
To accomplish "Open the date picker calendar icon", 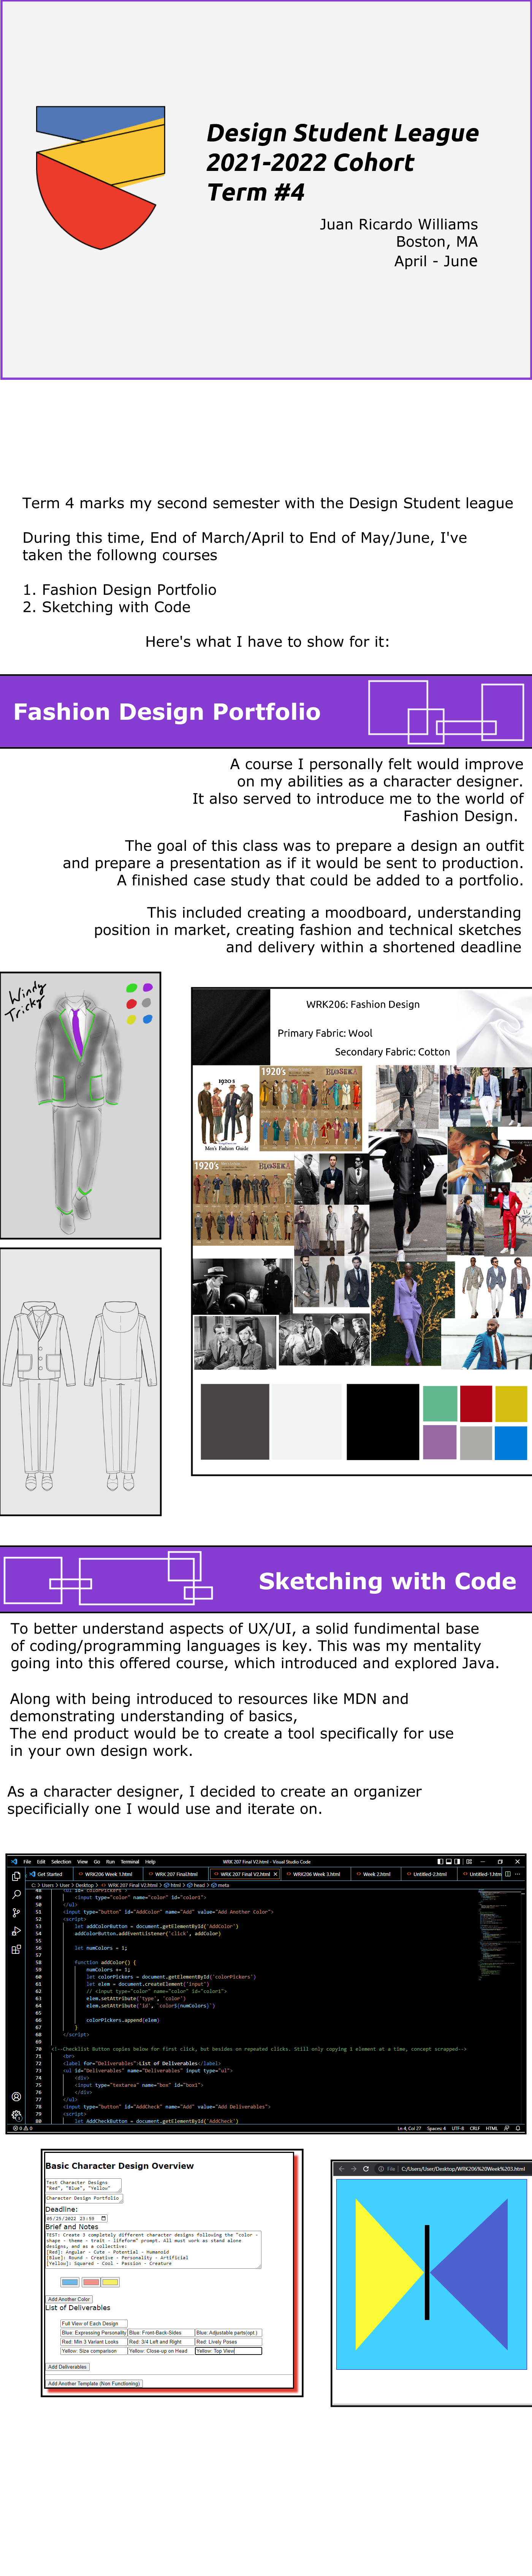I will click(x=104, y=2218).
